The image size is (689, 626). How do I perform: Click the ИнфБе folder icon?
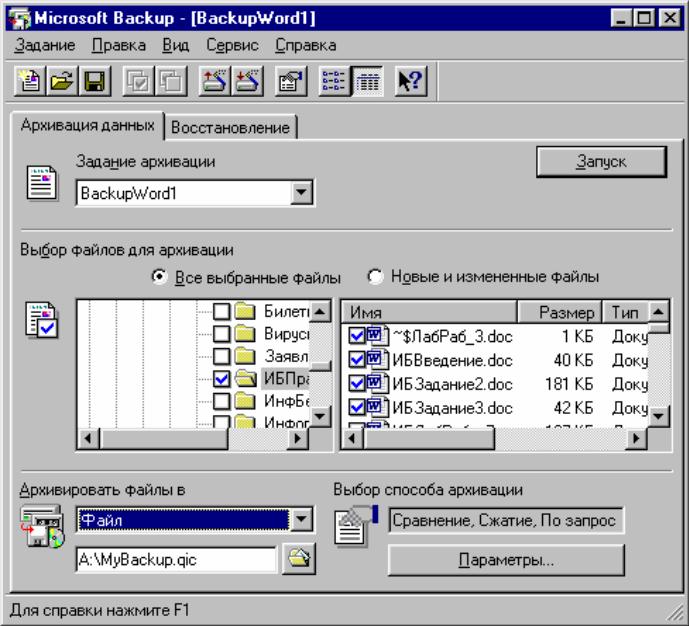(245, 401)
